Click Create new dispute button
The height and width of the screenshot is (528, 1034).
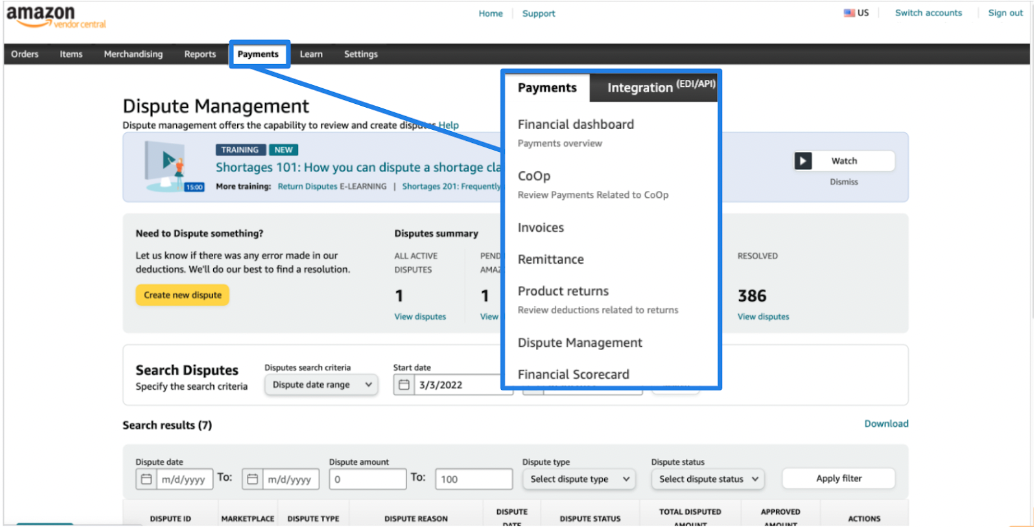(183, 295)
